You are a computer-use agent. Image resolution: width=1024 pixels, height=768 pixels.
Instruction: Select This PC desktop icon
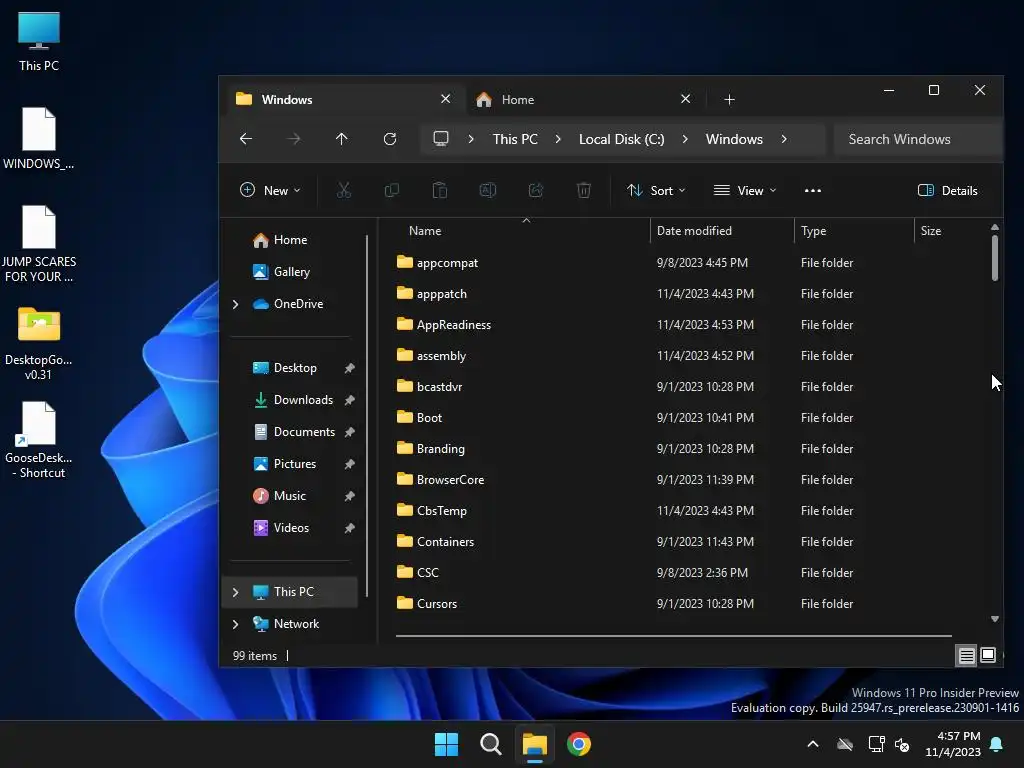(39, 41)
